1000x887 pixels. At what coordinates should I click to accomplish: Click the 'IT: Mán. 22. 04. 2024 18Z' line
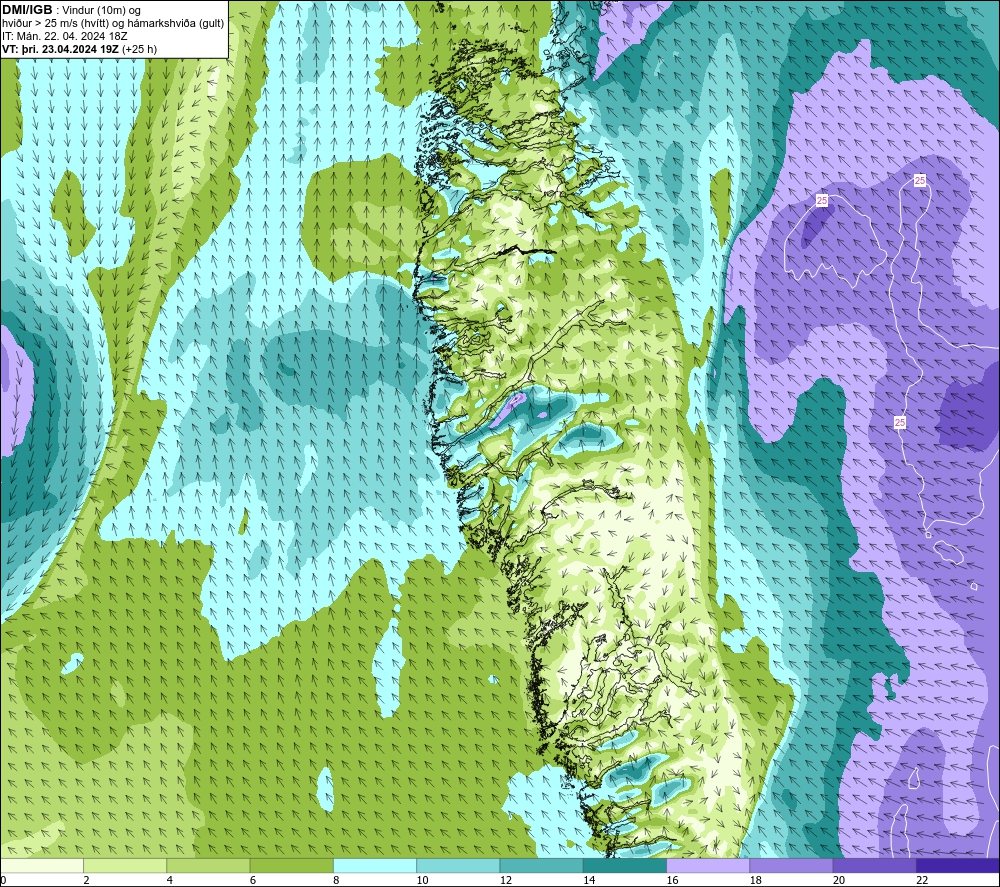(65, 36)
